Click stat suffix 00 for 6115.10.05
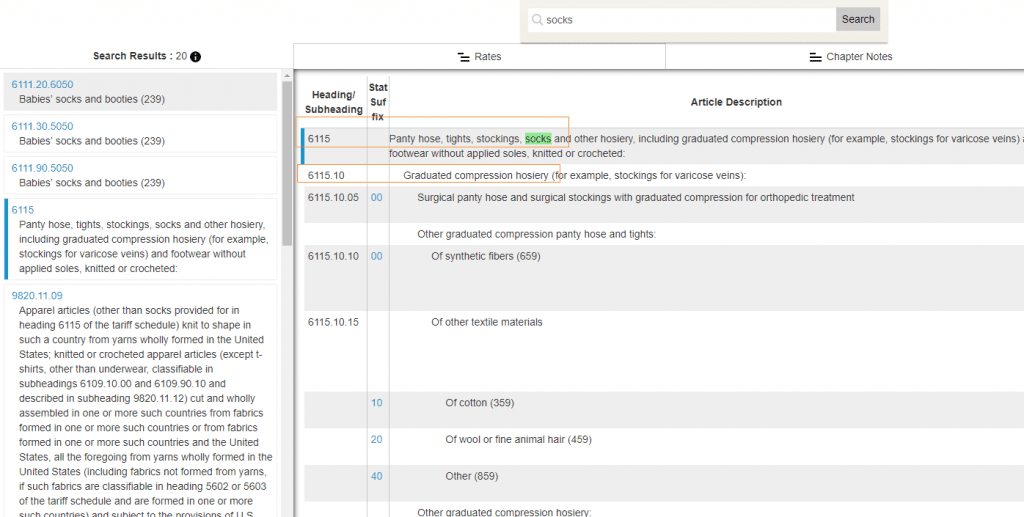 (x=377, y=197)
